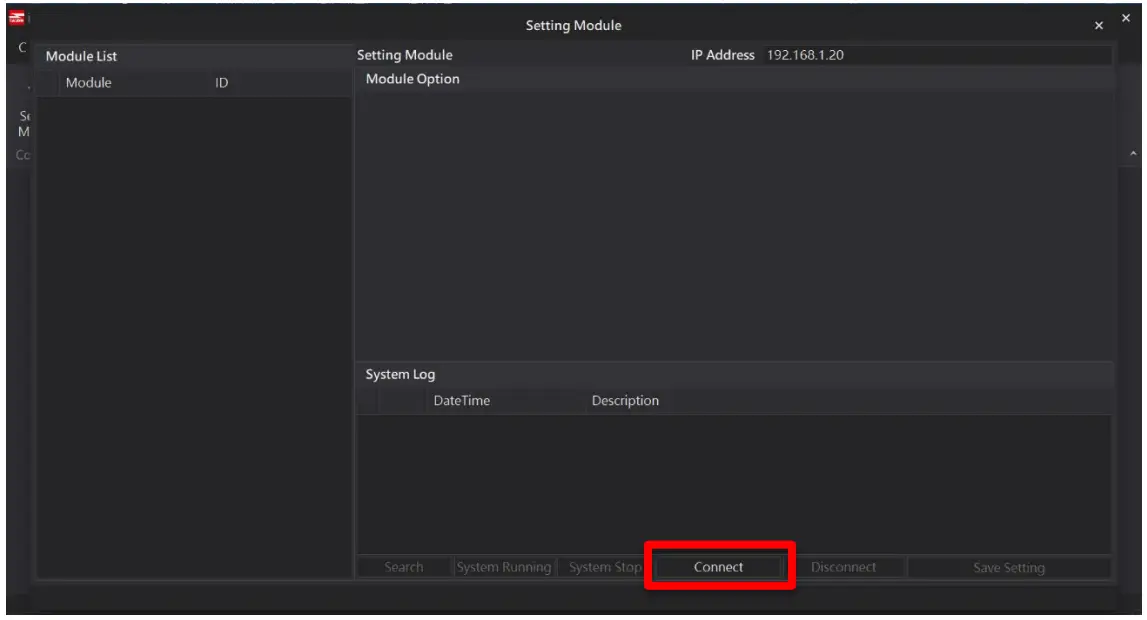Click the Connect button
The image size is (1147, 620).
[x=718, y=567]
